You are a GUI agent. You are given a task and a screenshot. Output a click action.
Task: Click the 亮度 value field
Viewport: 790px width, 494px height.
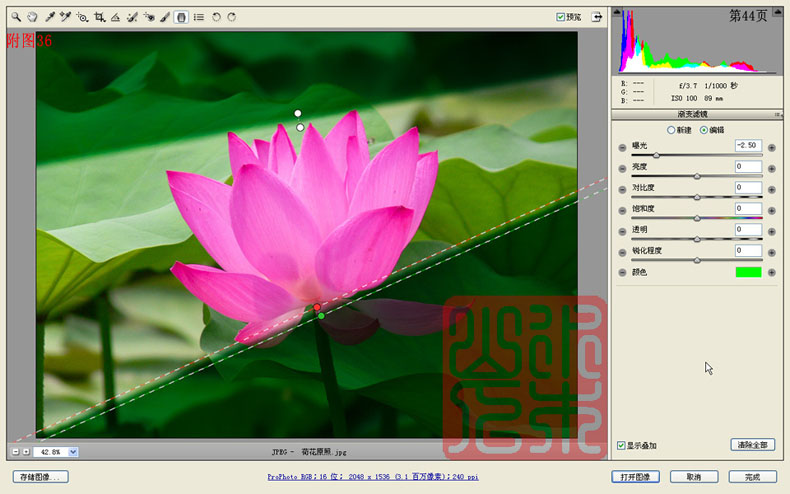[748, 167]
